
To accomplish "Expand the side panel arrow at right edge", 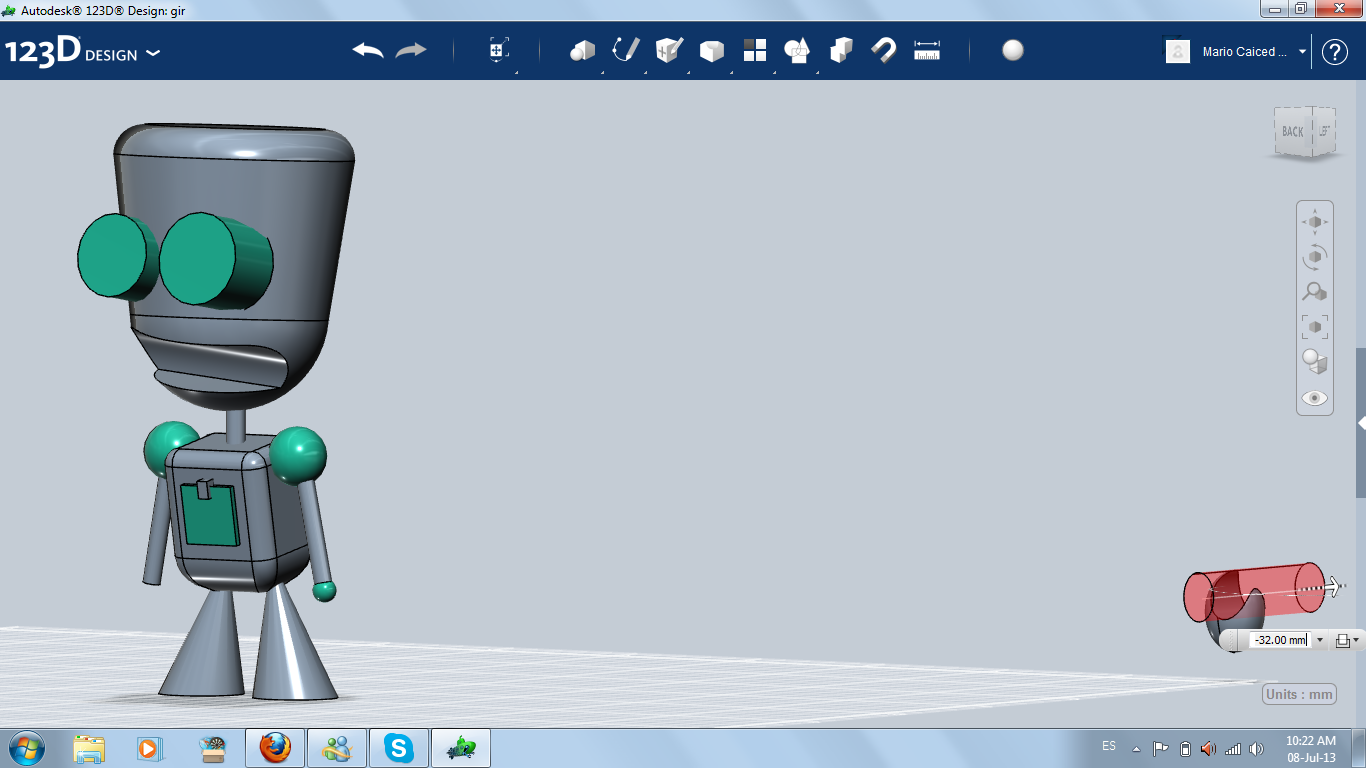I will coord(1361,424).
